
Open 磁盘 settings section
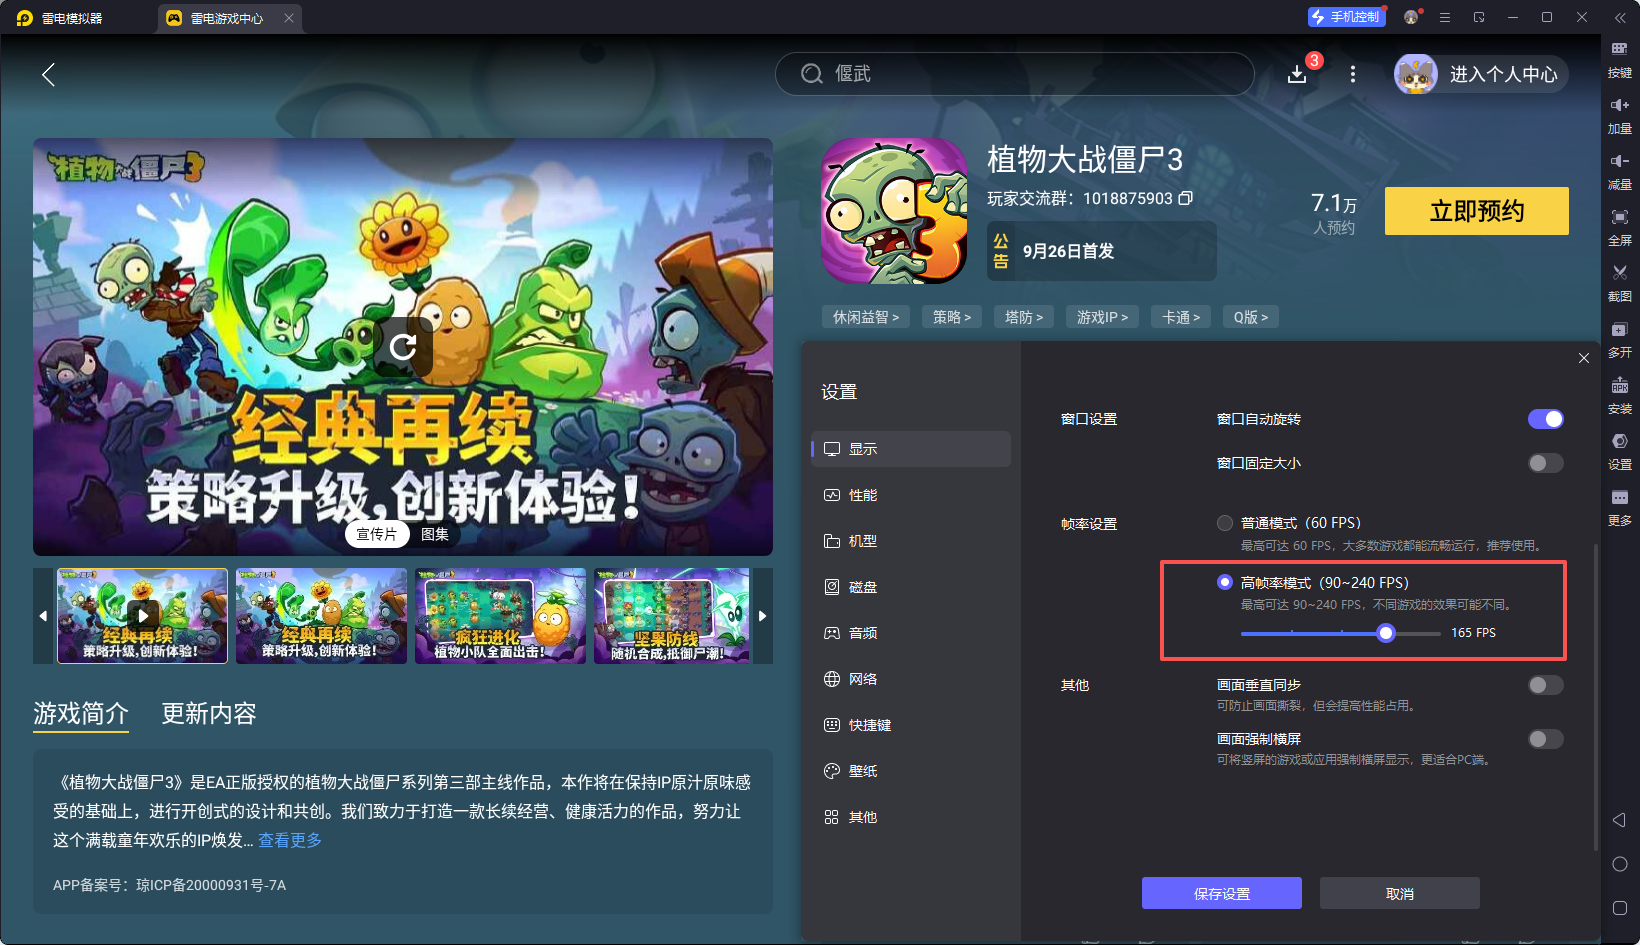911,587
